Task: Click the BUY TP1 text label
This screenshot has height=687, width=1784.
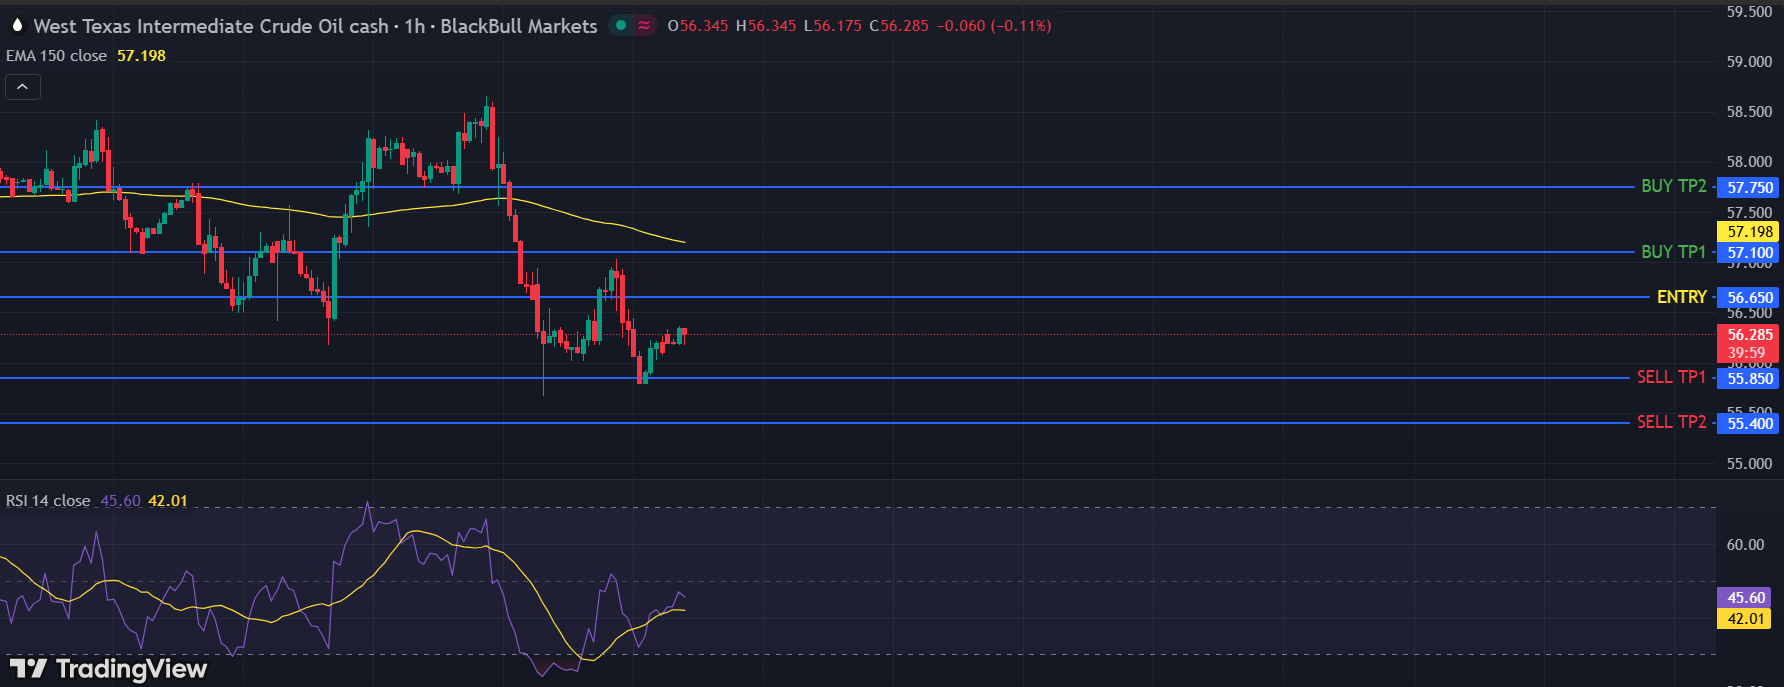Action: pos(1673,252)
